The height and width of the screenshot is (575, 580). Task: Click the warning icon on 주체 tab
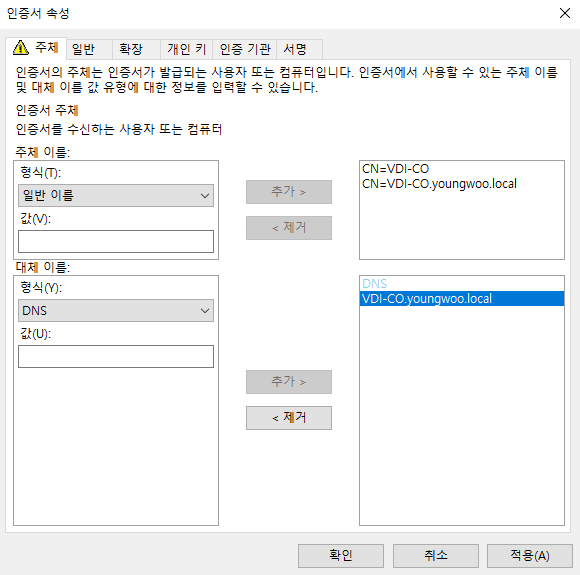[21, 48]
